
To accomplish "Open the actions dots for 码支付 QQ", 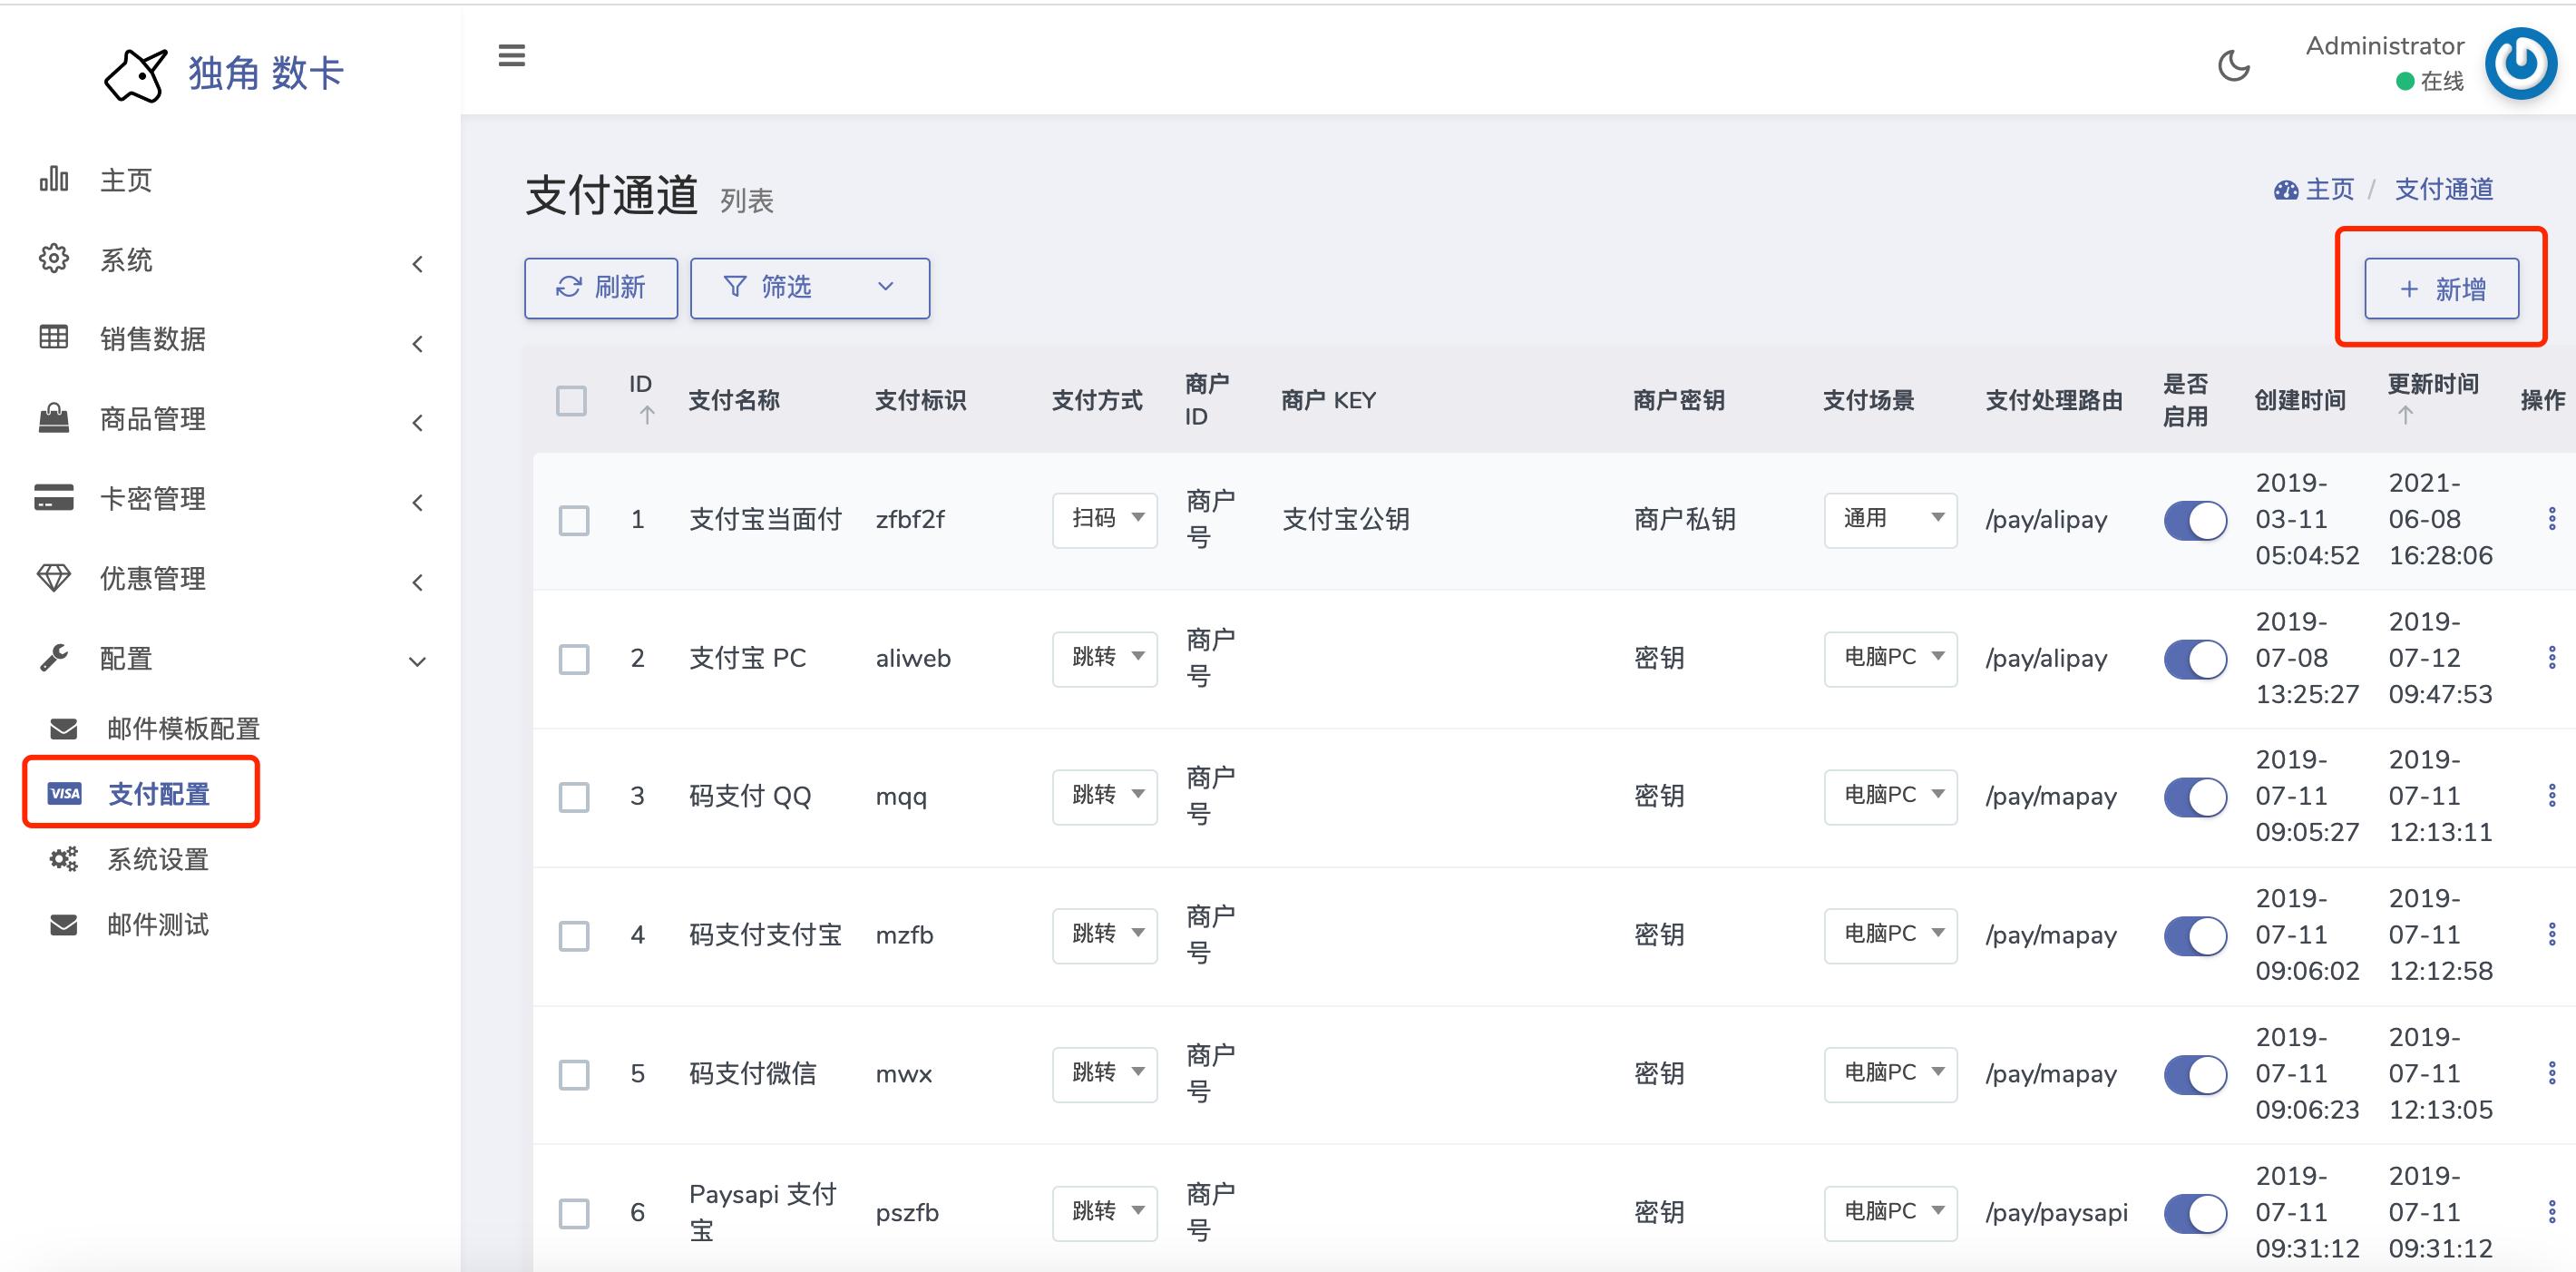I will coord(2551,796).
